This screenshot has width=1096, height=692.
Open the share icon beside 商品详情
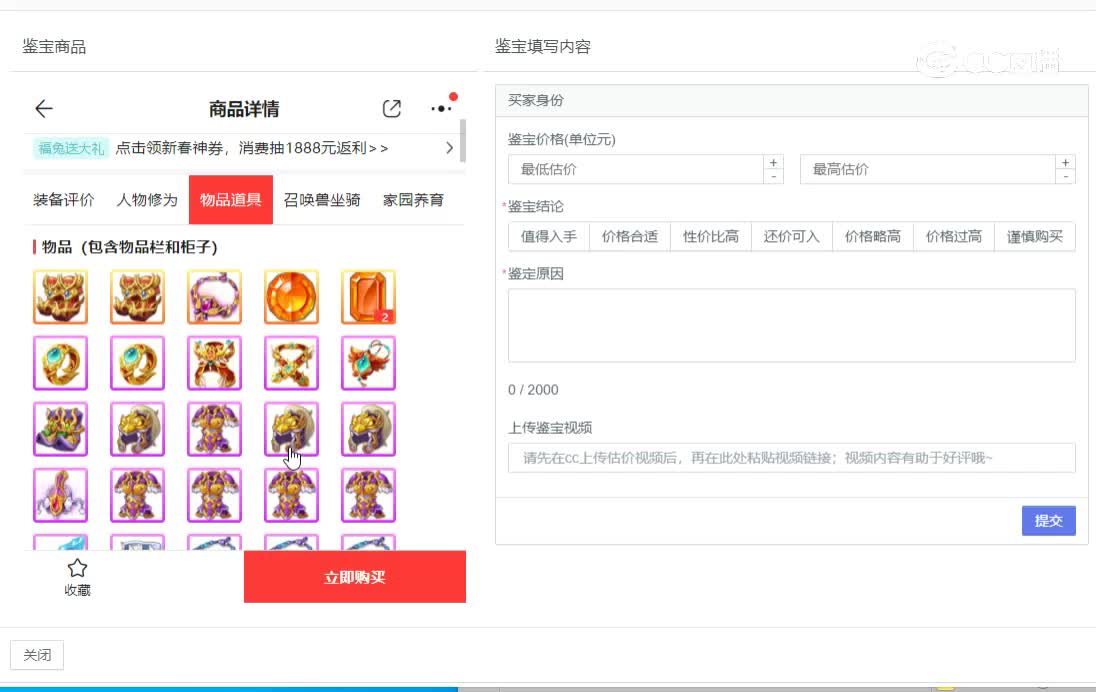click(391, 108)
